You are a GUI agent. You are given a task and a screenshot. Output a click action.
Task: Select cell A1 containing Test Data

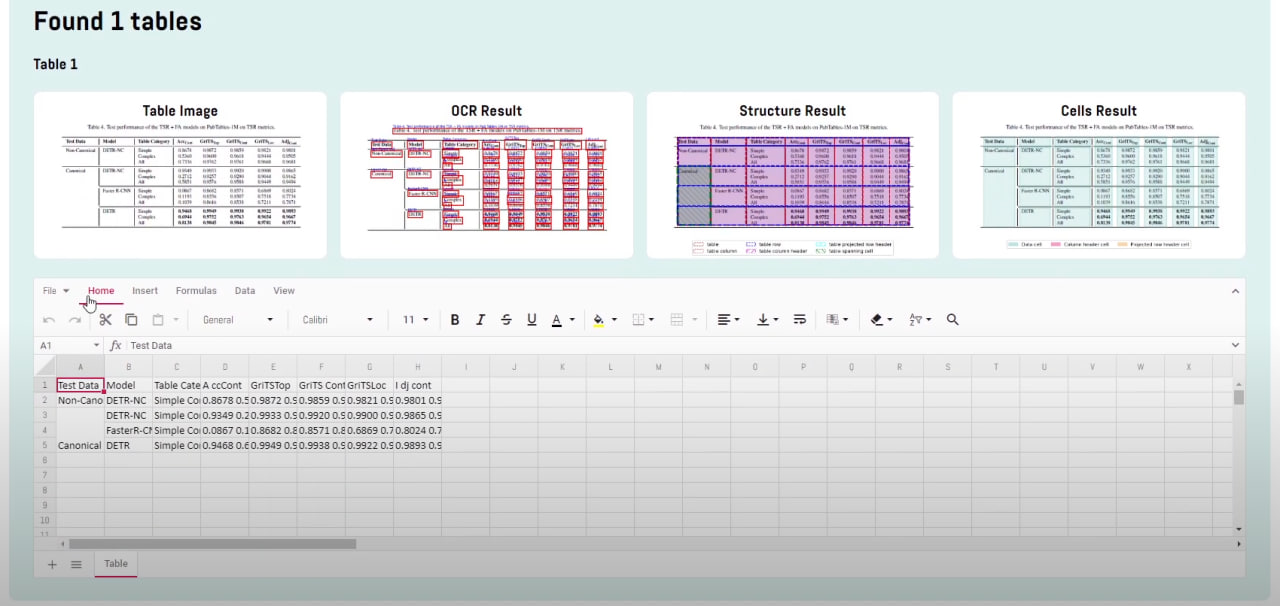(80, 385)
